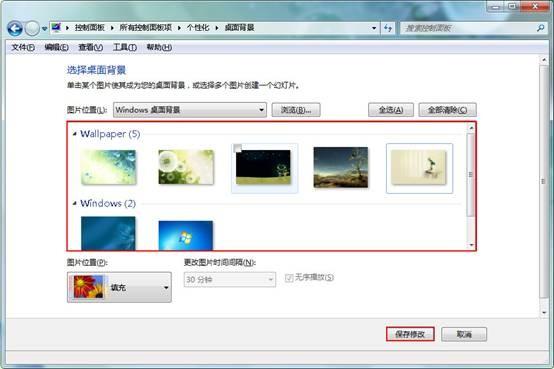Click the wallpaper list scrollbar thumb
The width and height of the screenshot is (554, 369).
(x=470, y=175)
